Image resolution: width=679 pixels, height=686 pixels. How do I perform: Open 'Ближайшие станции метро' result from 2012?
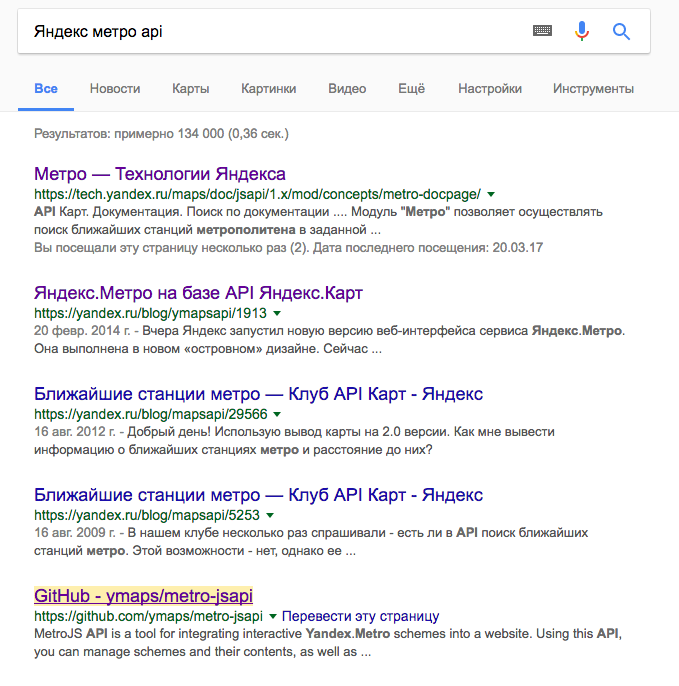[259, 394]
